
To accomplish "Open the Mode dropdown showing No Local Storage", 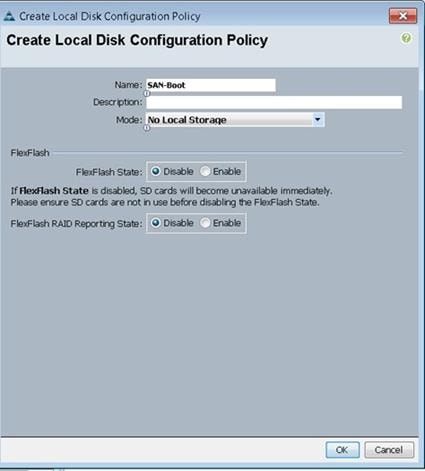I will coord(235,120).
